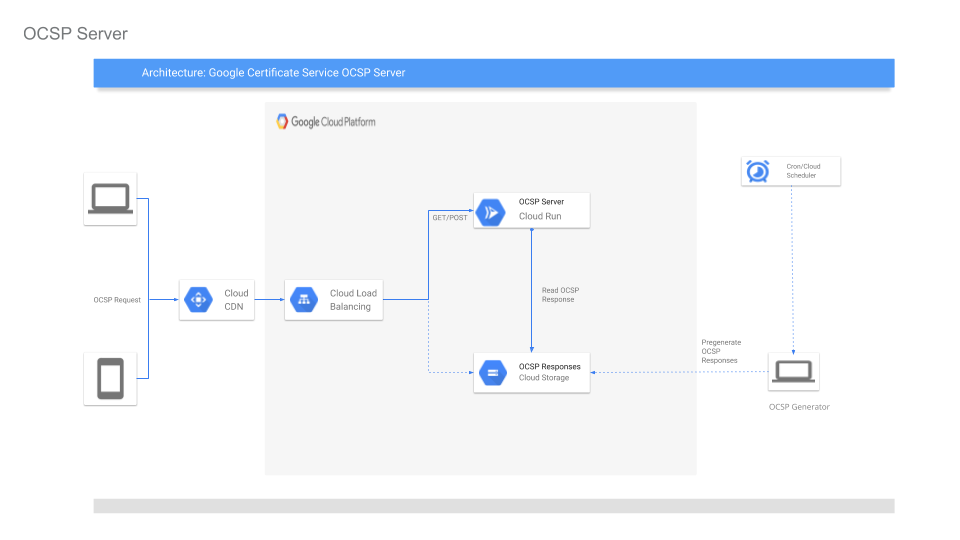Click the tablet client icon

point(110,378)
